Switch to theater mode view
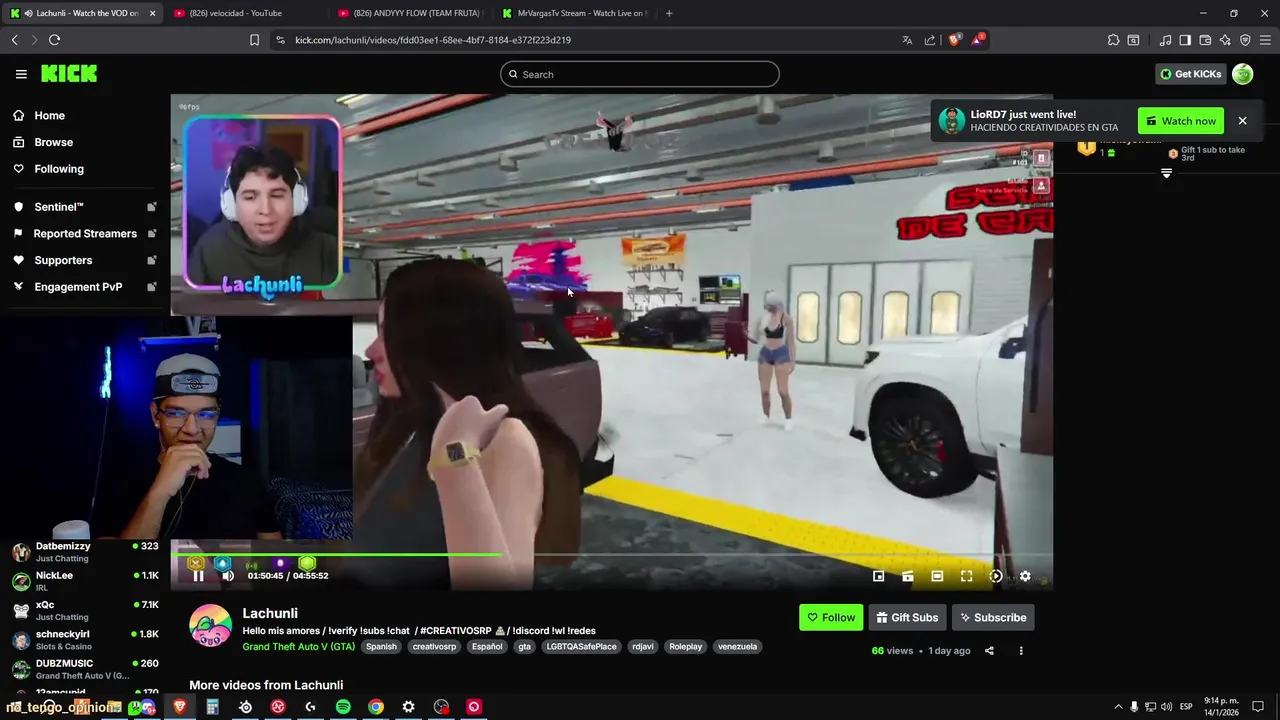Screen dimensions: 1280x720 pos(937,576)
